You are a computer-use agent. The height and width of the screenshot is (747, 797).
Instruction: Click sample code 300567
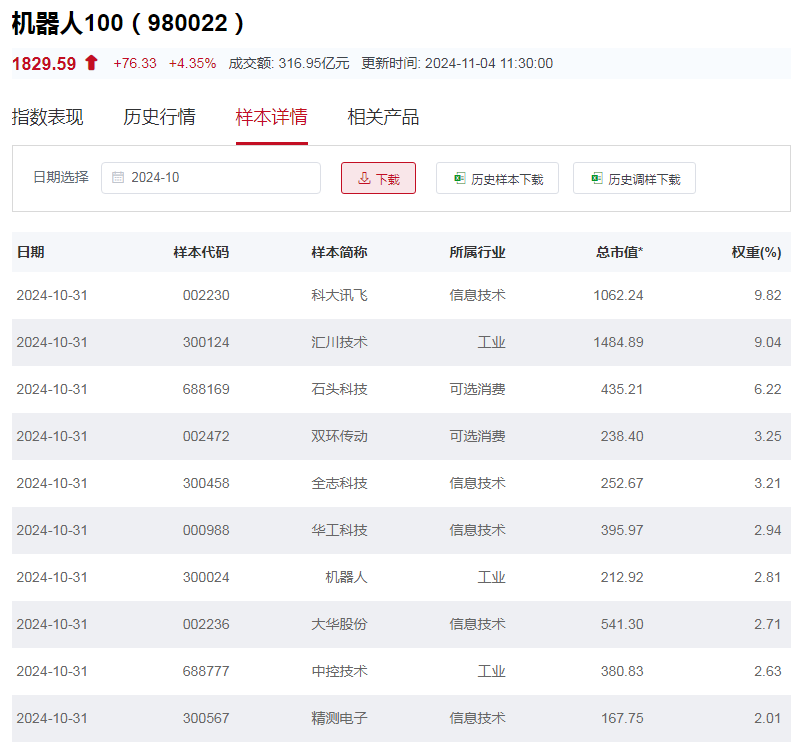[206, 718]
